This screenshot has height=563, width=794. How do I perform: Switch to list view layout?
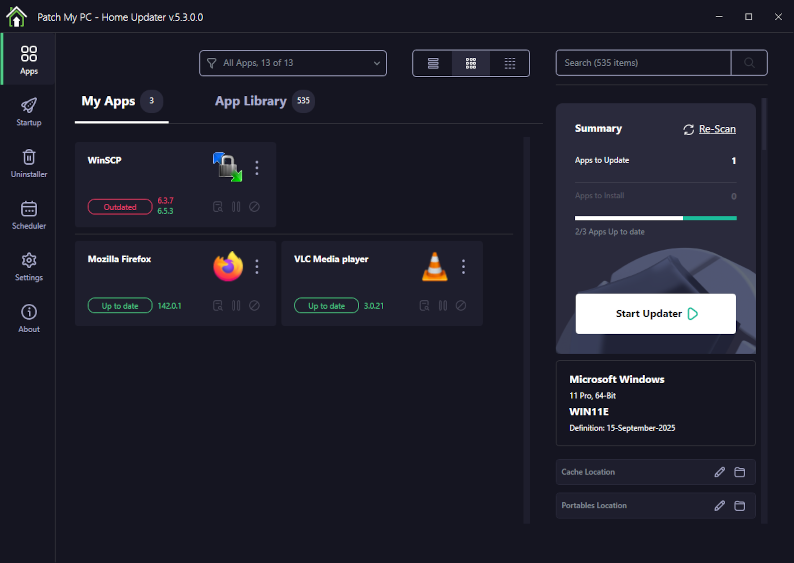coord(433,63)
